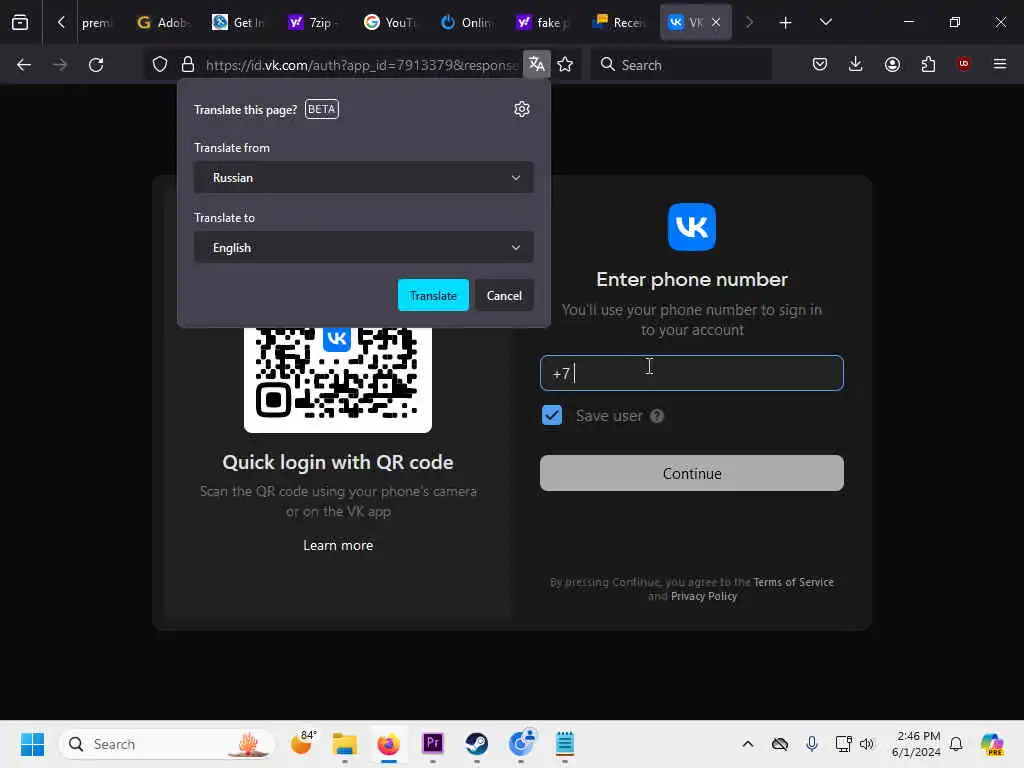The width and height of the screenshot is (1024, 768).
Task: Open Copilot preview icon
Action: (x=992, y=744)
